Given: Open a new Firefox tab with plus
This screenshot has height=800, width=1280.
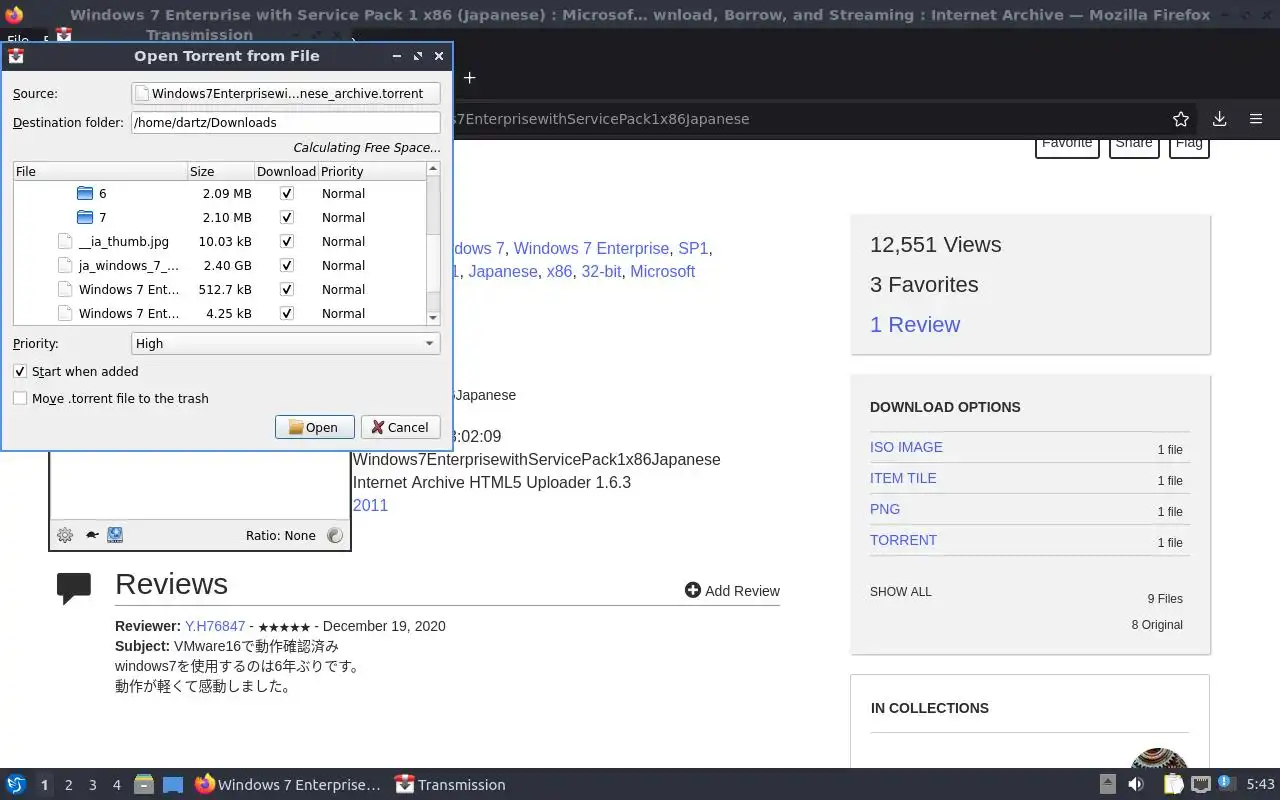Looking at the screenshot, I should point(469,77).
